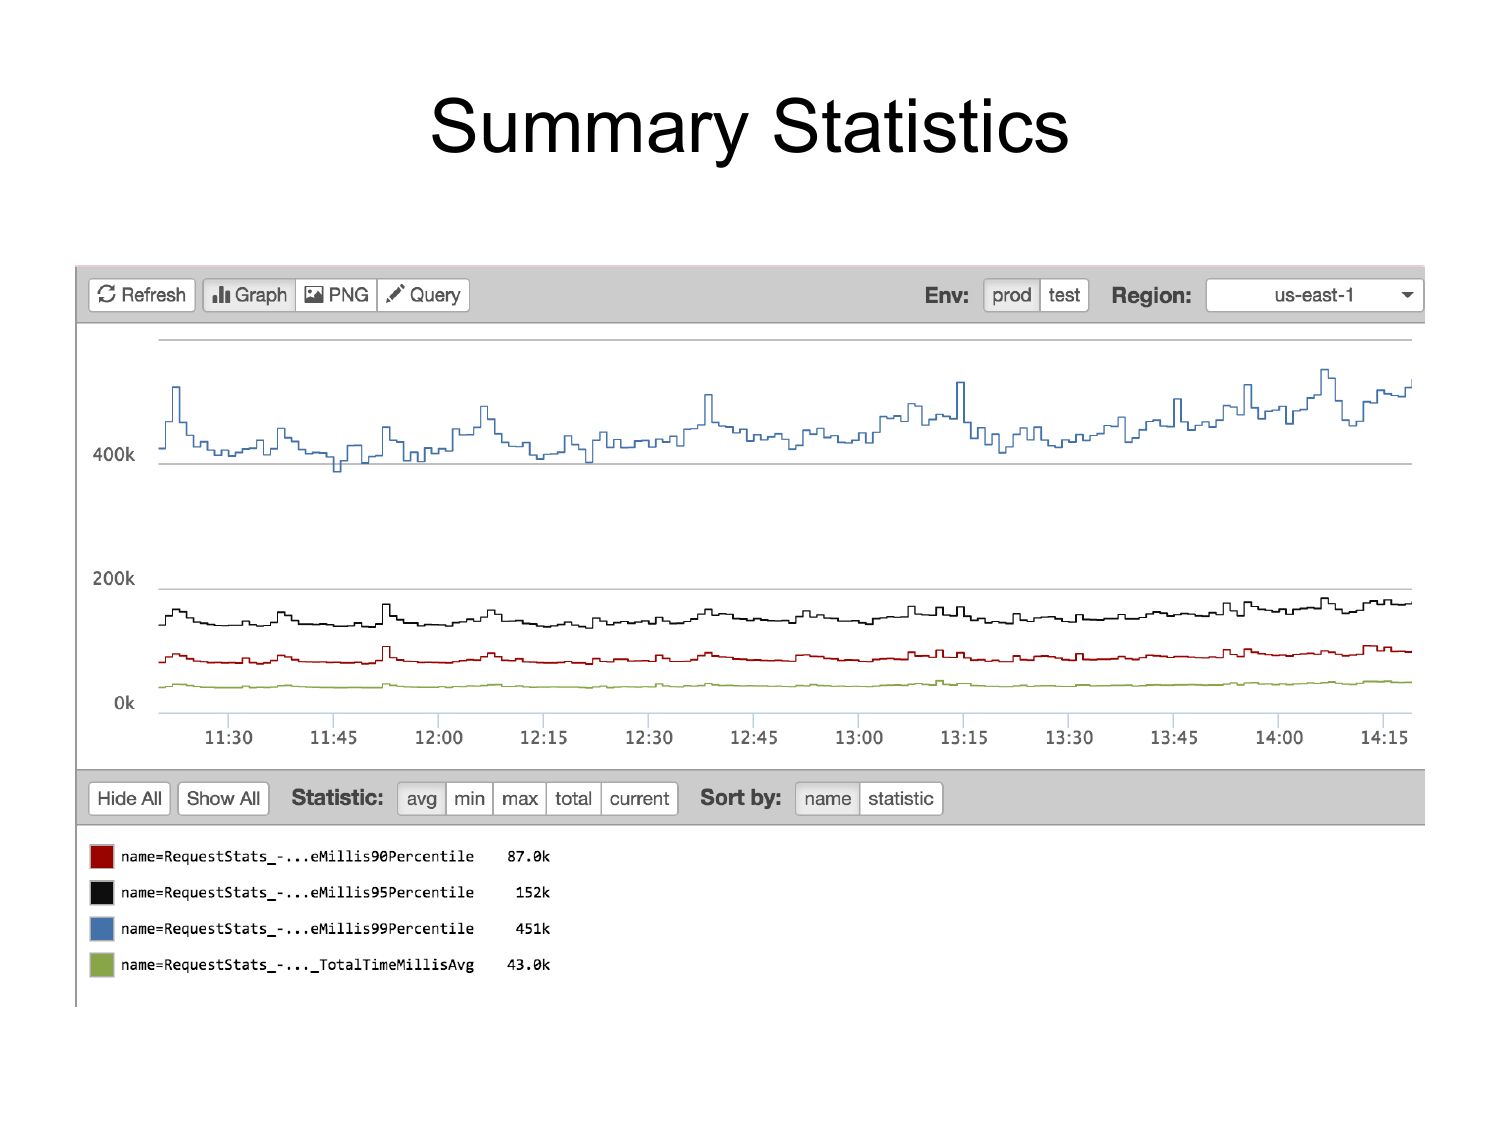This screenshot has width=1500, height=1125.
Task: Select the TotalTimeMillisAvg legend entry
Action: [x=297, y=965]
